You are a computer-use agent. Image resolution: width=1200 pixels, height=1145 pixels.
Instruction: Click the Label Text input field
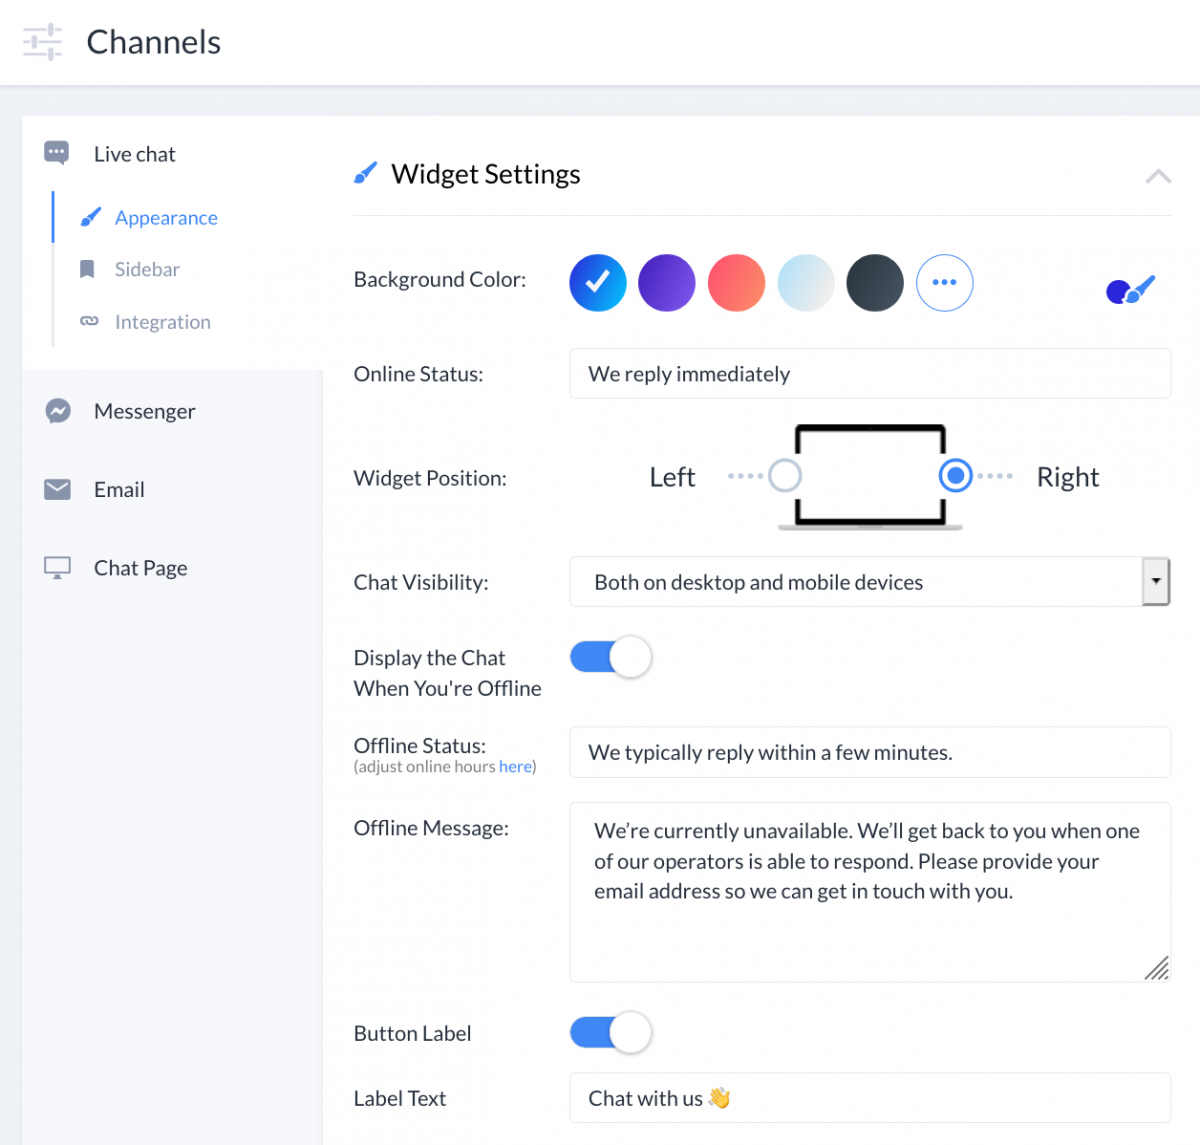pos(870,1098)
